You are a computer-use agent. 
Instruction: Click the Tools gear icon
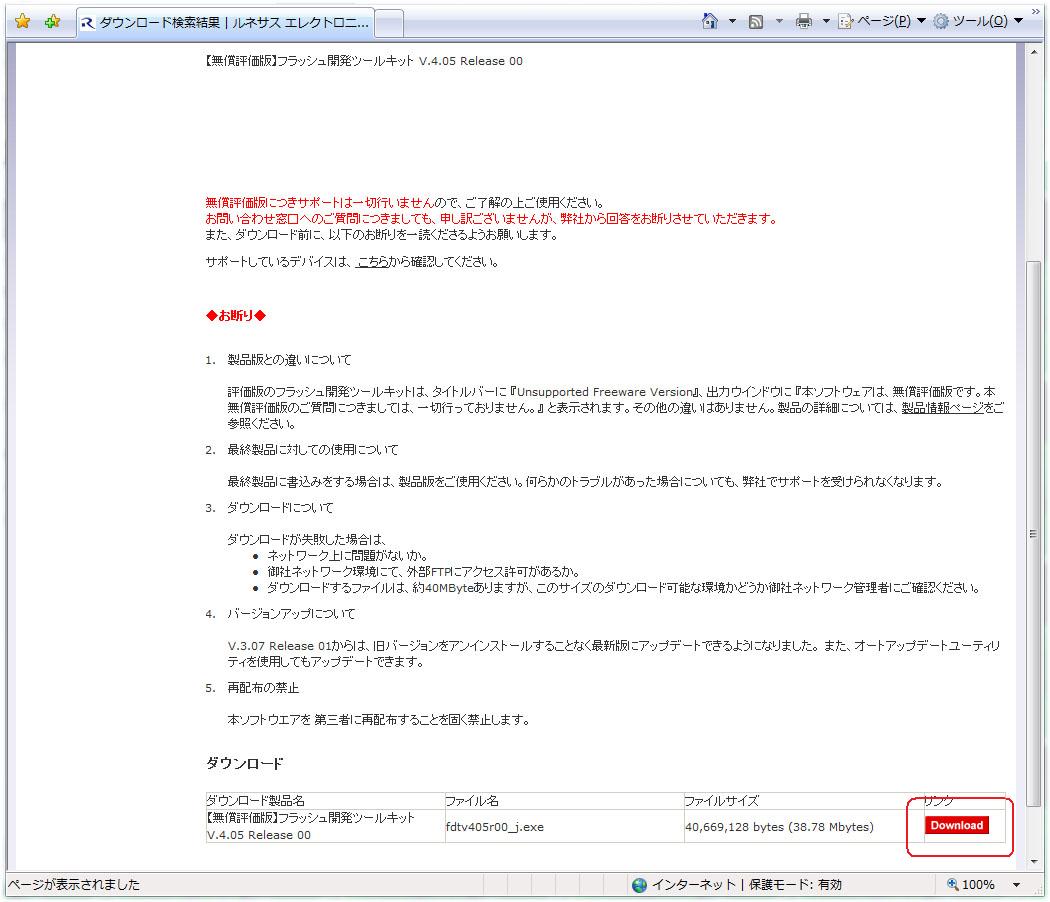[x=941, y=21]
